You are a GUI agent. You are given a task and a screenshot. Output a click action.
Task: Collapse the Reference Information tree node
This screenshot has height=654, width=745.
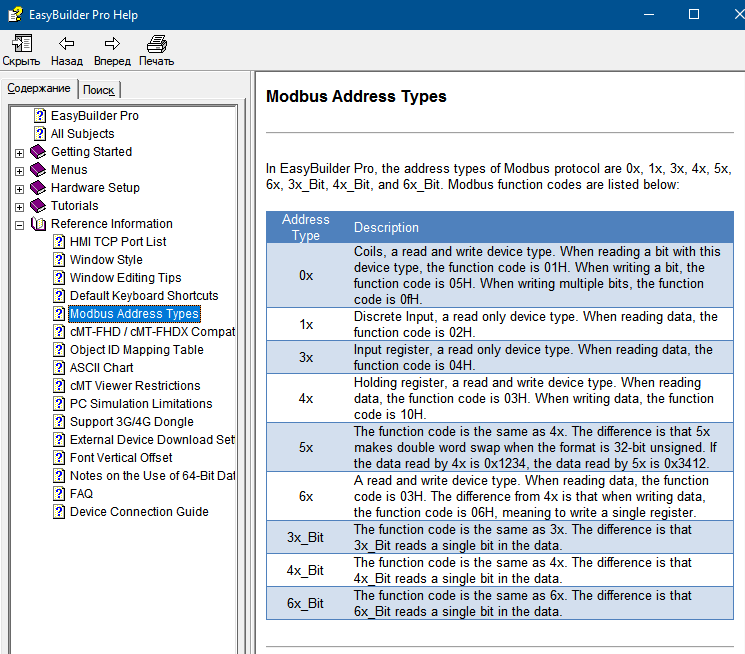pos(19,225)
